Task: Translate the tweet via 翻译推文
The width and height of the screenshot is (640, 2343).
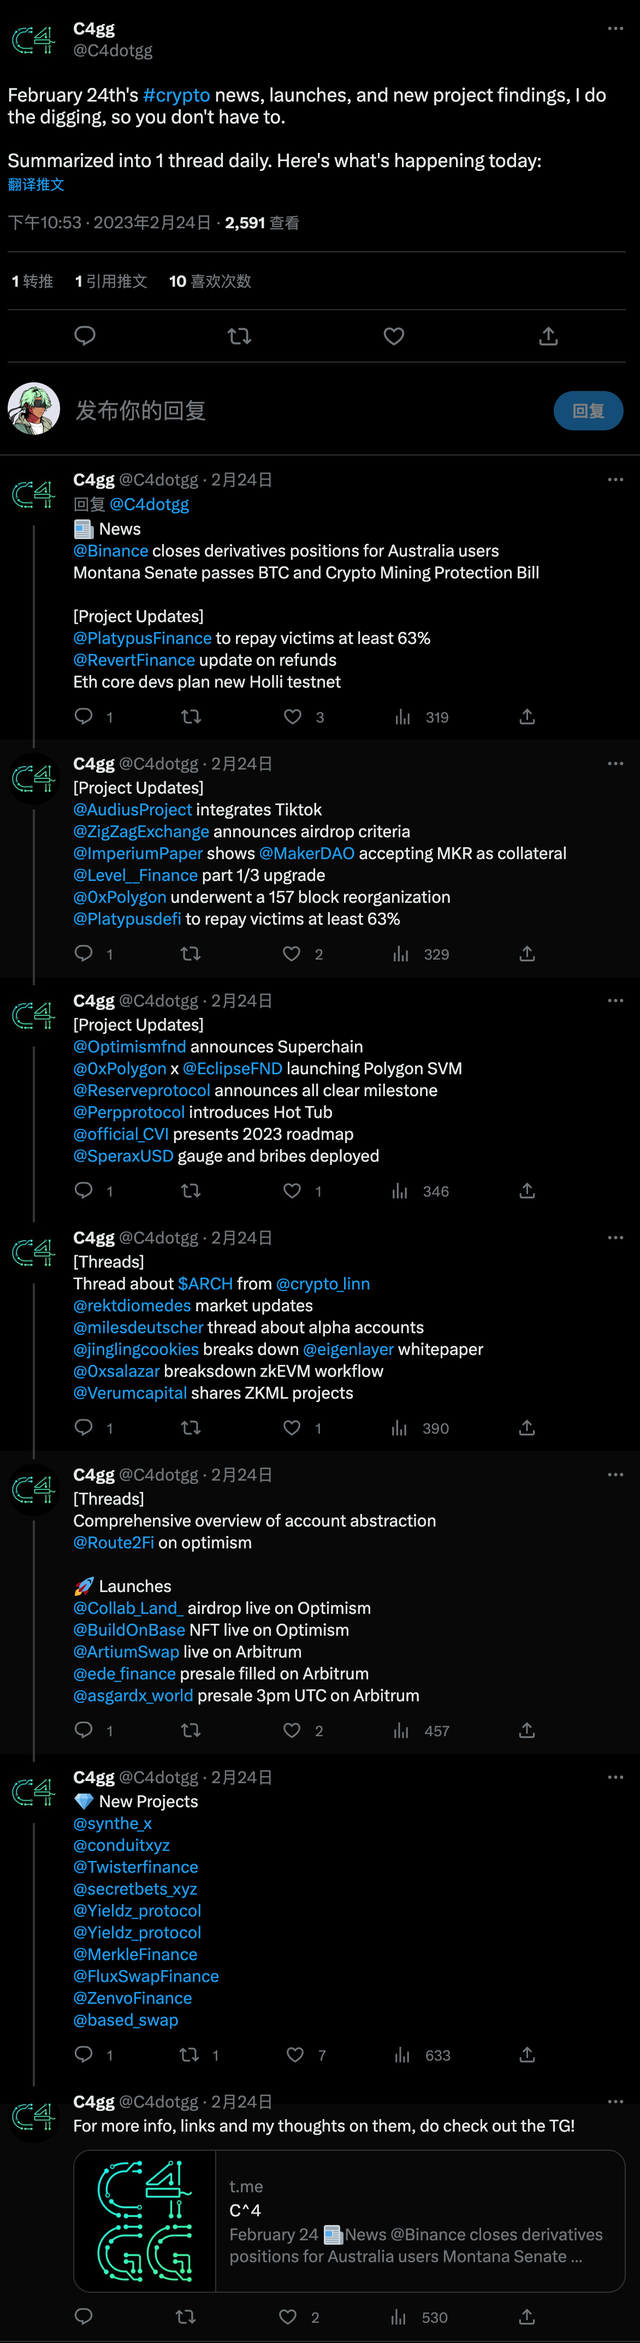Action: point(36,185)
